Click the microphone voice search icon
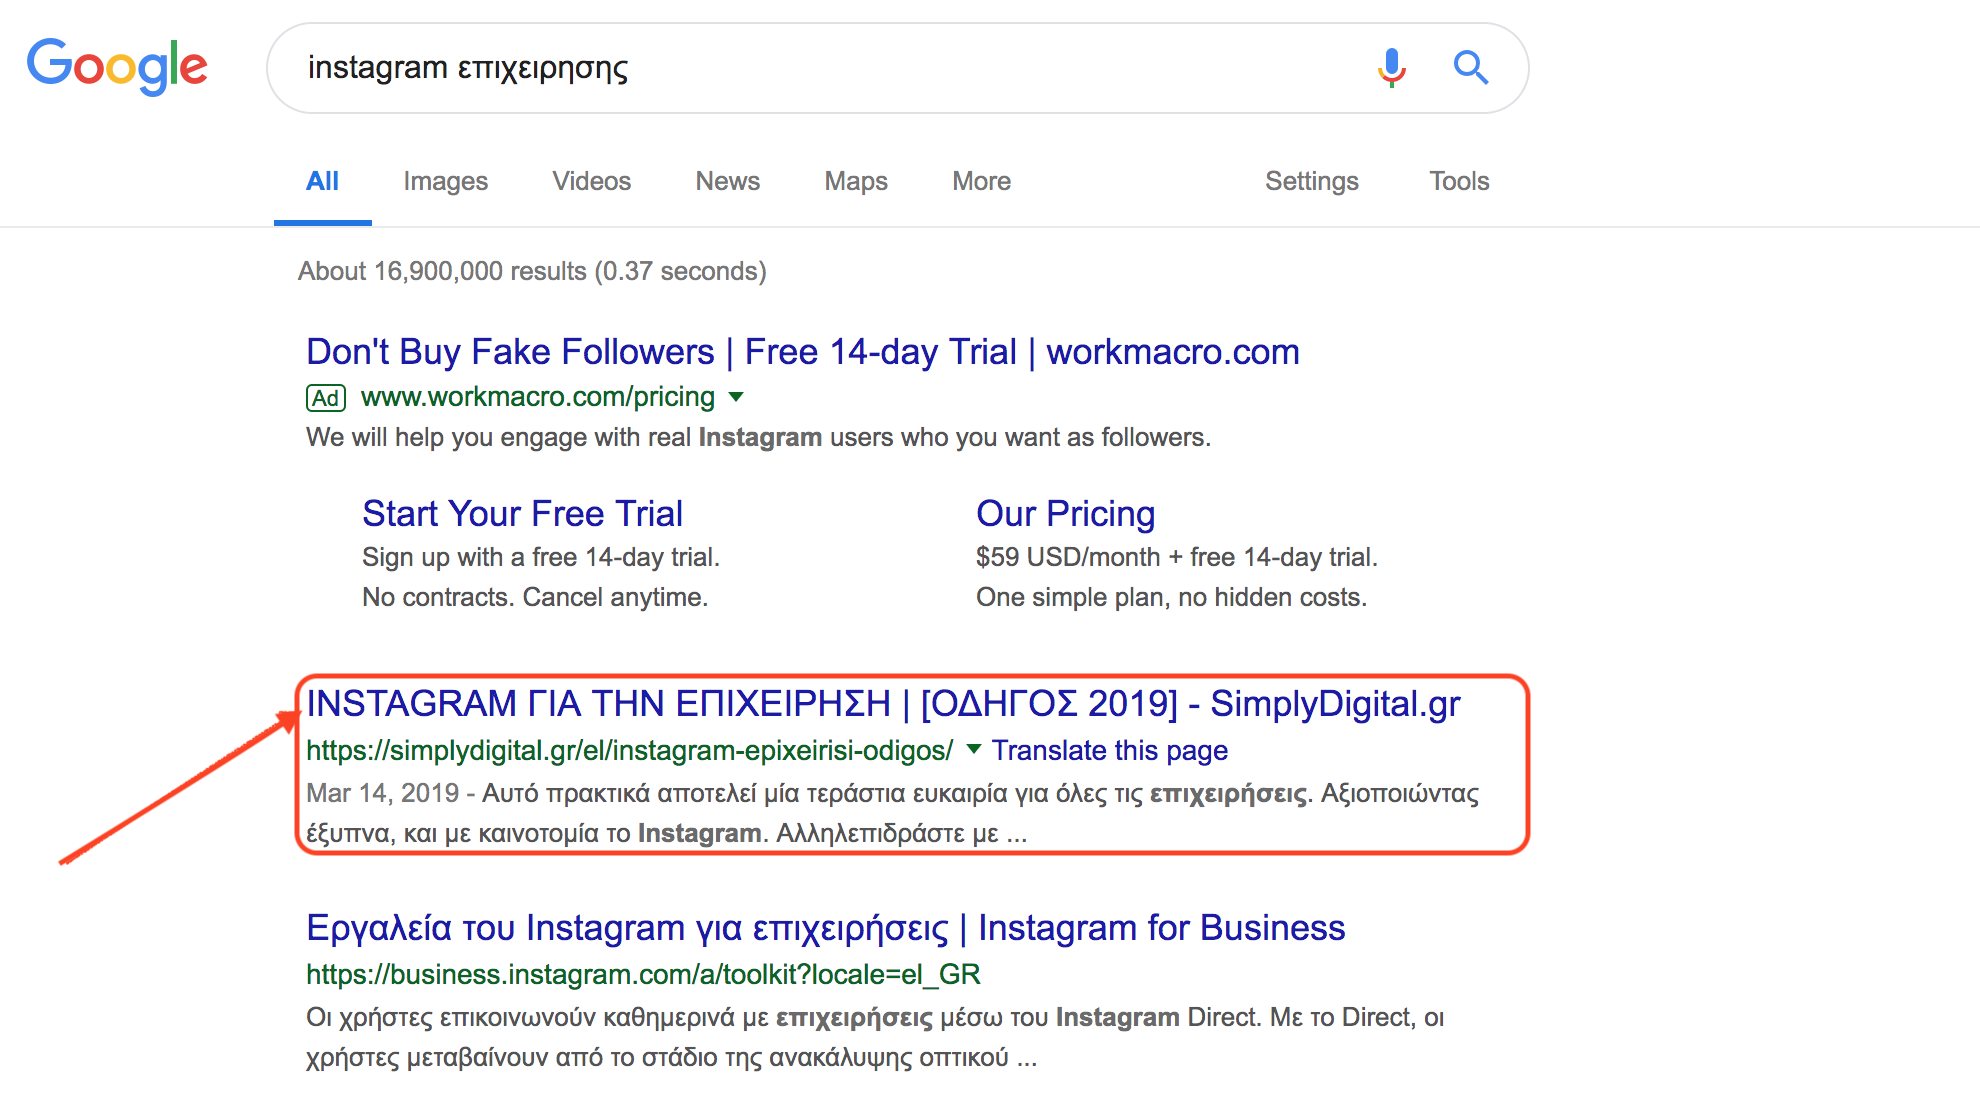This screenshot has width=1980, height=1110. [x=1391, y=68]
